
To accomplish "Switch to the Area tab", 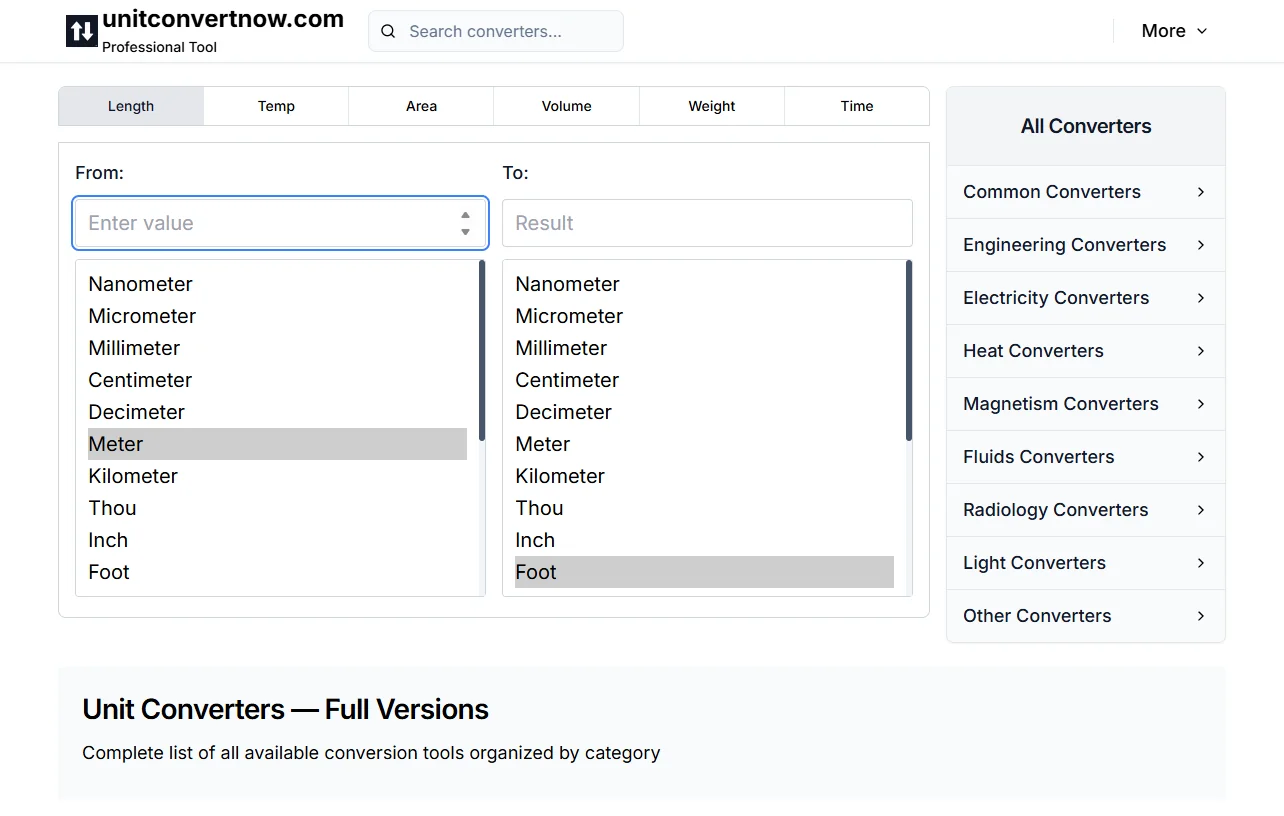I will (x=421, y=106).
